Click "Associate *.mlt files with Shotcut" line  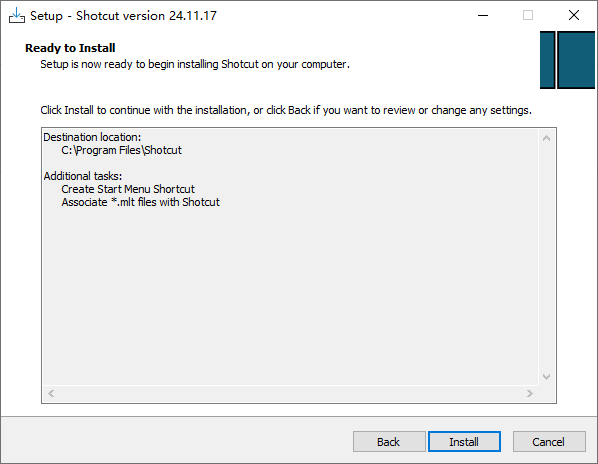(x=140, y=202)
